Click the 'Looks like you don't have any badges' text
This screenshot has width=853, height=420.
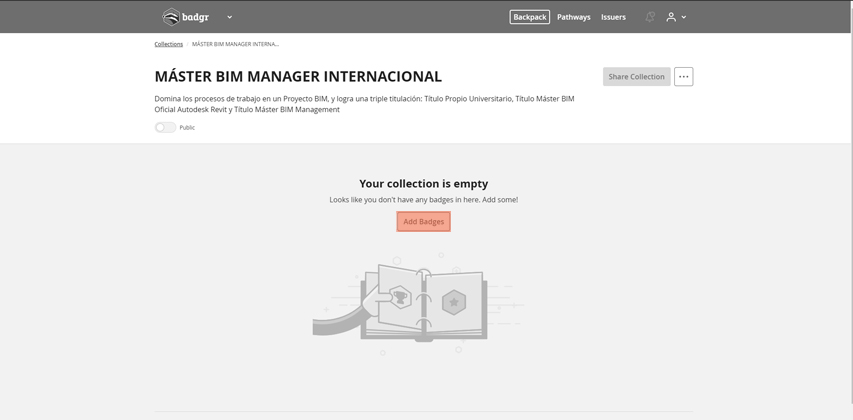click(424, 200)
